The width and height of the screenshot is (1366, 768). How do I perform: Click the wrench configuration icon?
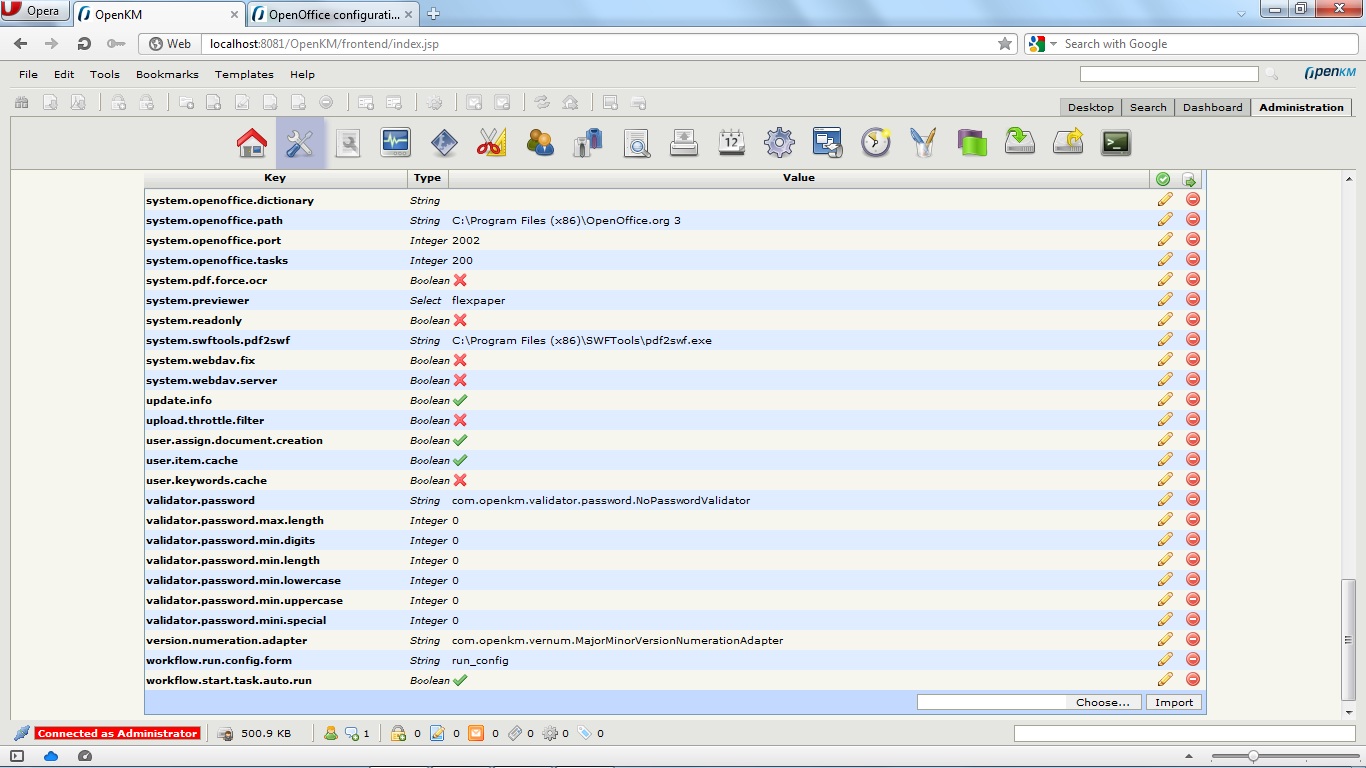click(300, 143)
